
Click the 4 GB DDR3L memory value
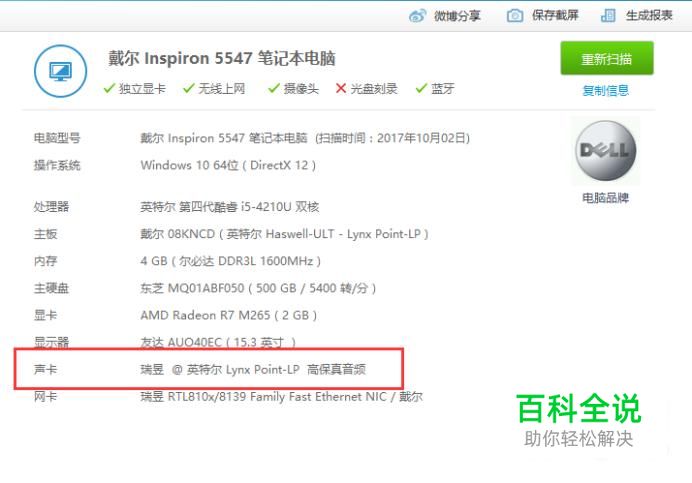(x=231, y=261)
